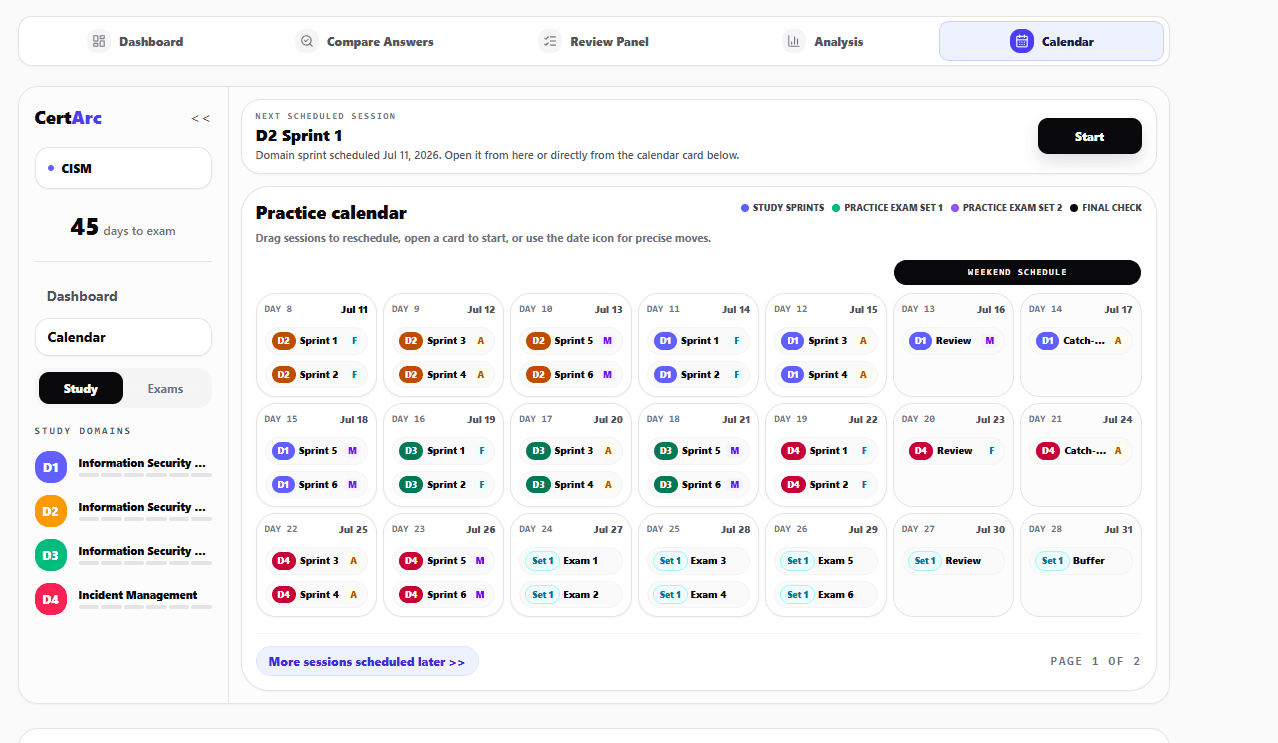This screenshot has width=1278, height=743.
Task: Select Calendar in the sidebar menu
Action: pos(123,337)
